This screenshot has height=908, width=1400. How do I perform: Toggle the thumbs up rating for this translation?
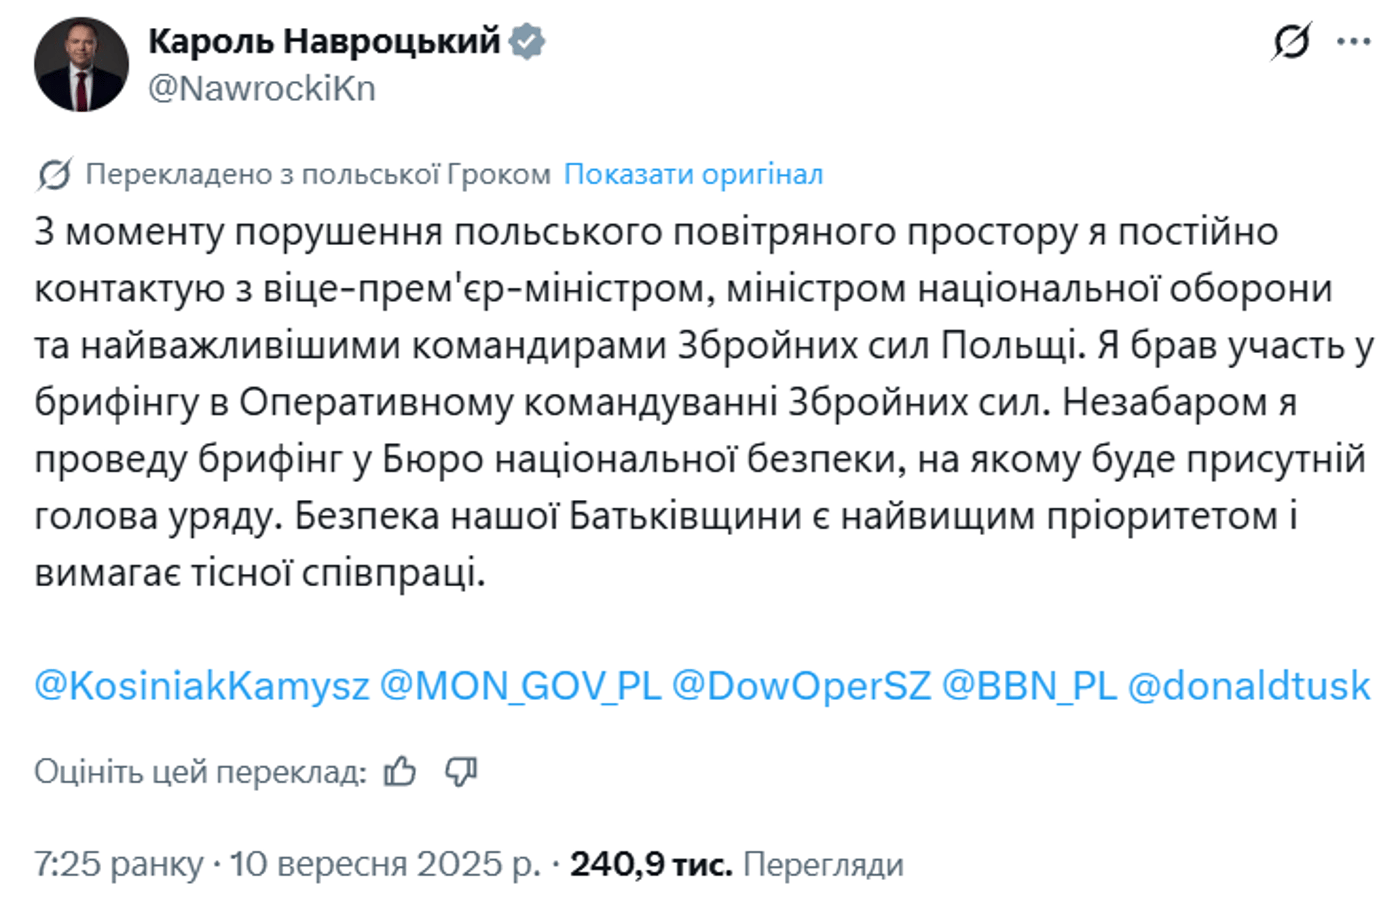coord(401,772)
